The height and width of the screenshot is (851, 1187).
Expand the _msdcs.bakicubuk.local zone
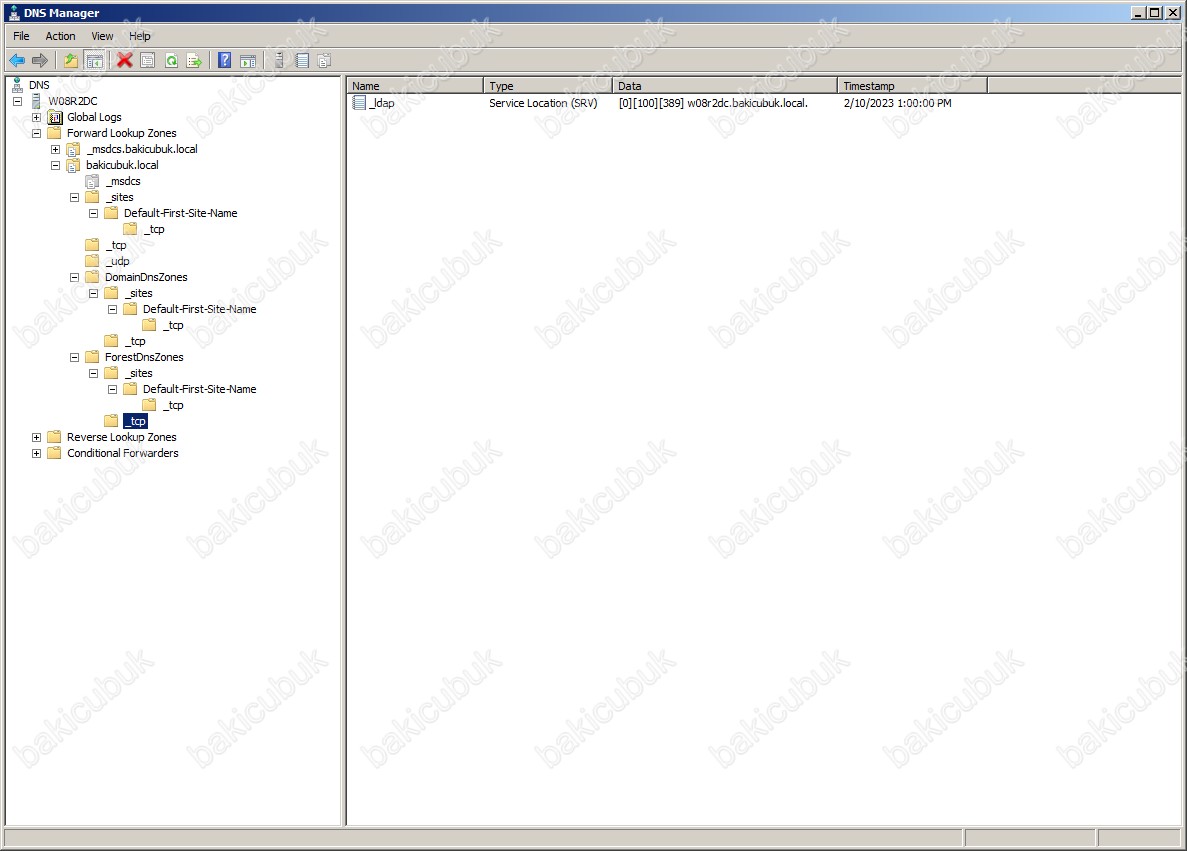[x=55, y=149]
